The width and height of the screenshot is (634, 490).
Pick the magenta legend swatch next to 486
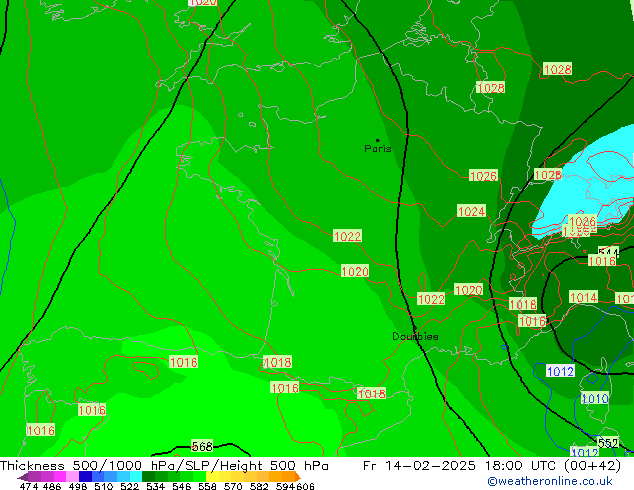point(60,477)
